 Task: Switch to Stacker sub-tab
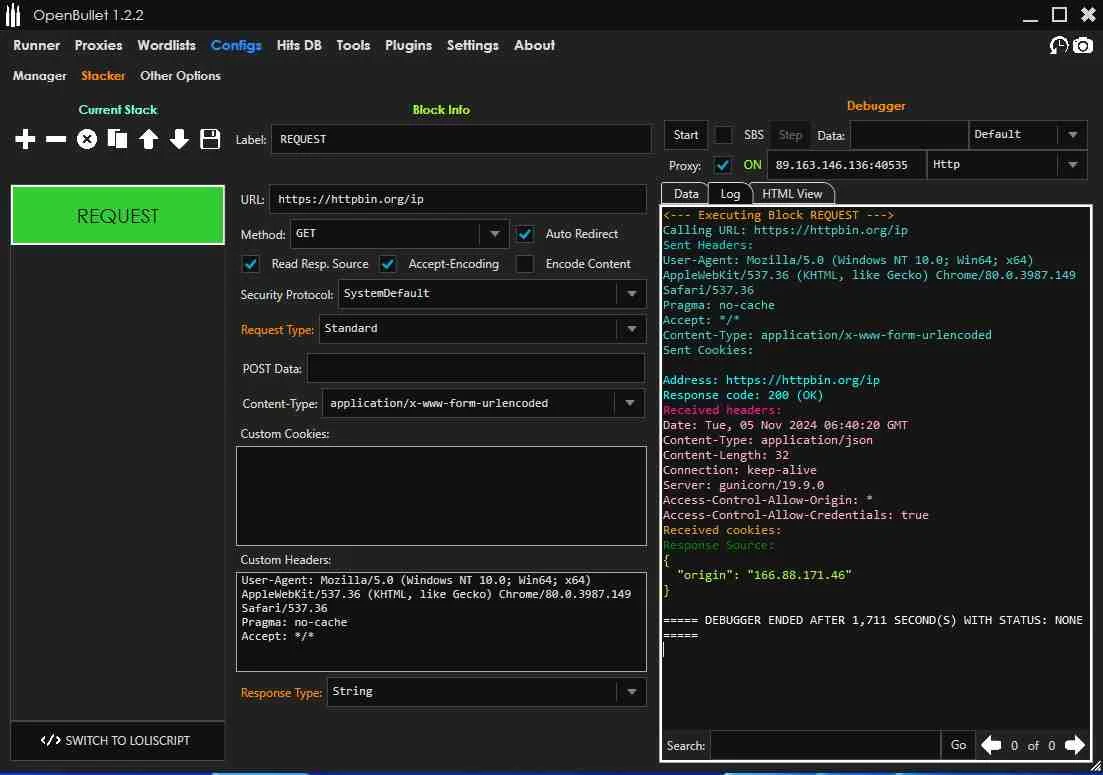(x=103, y=75)
